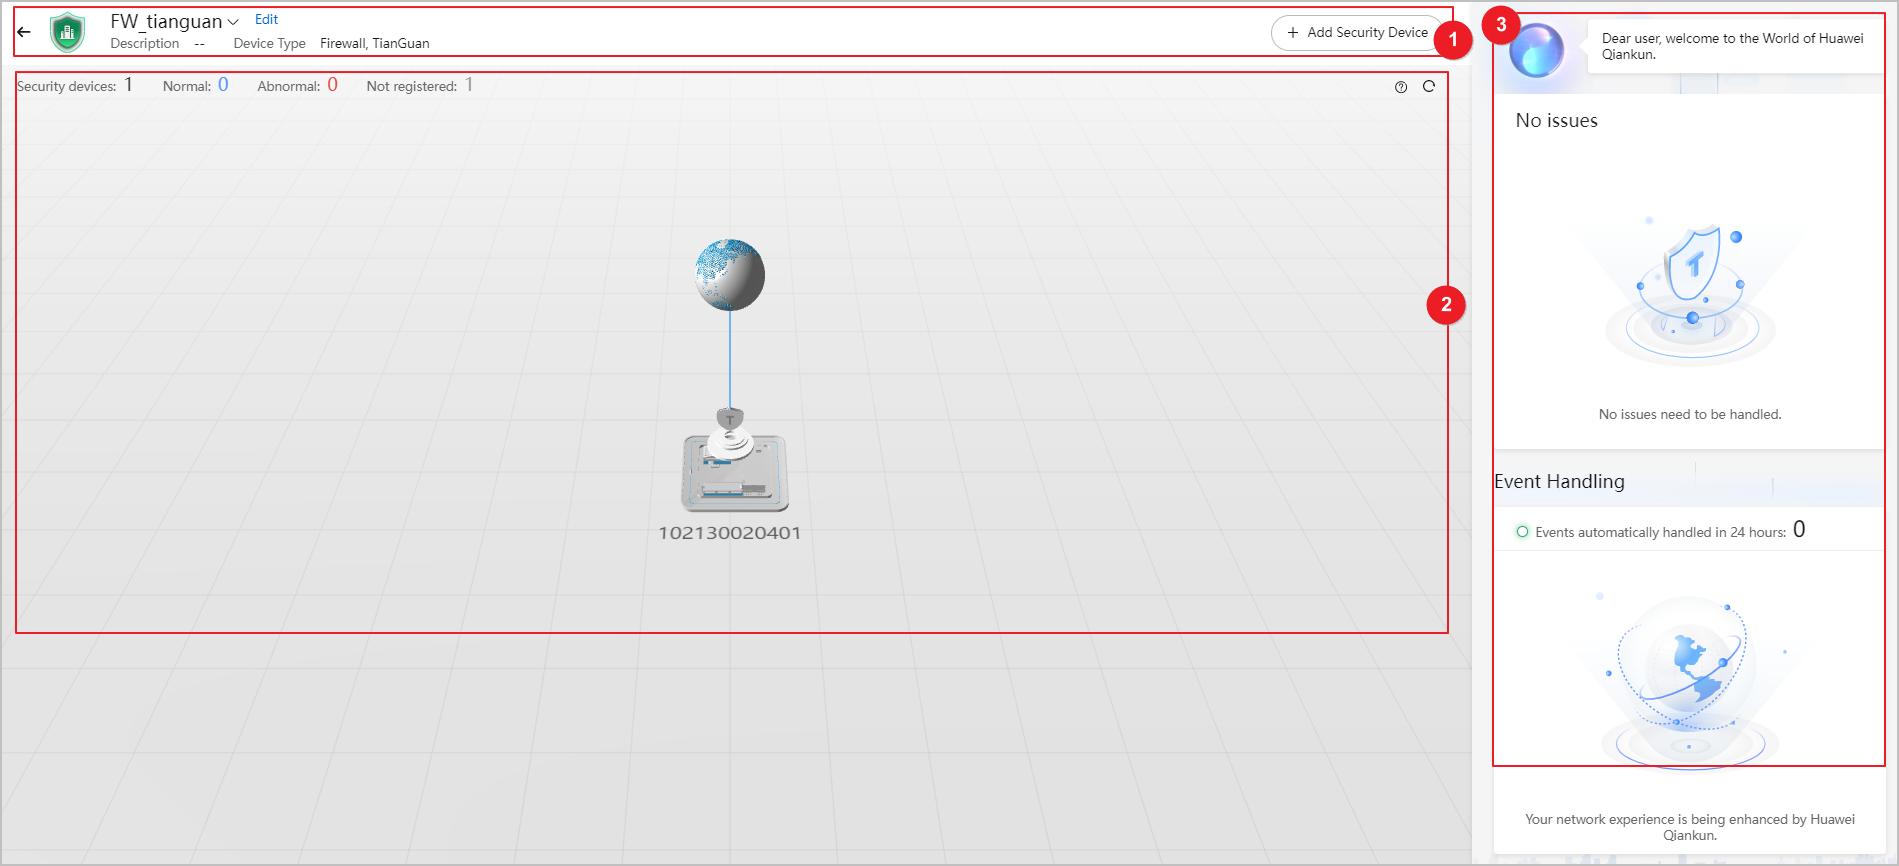
Task: Click the globe illustration under Event Handling
Action: 1690,680
